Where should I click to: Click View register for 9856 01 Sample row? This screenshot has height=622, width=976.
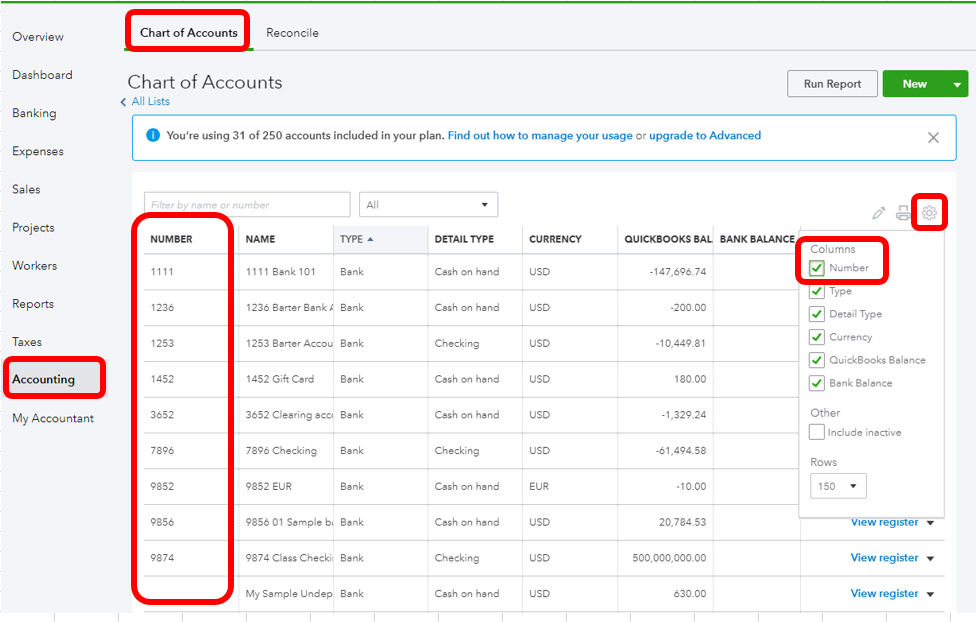point(884,522)
